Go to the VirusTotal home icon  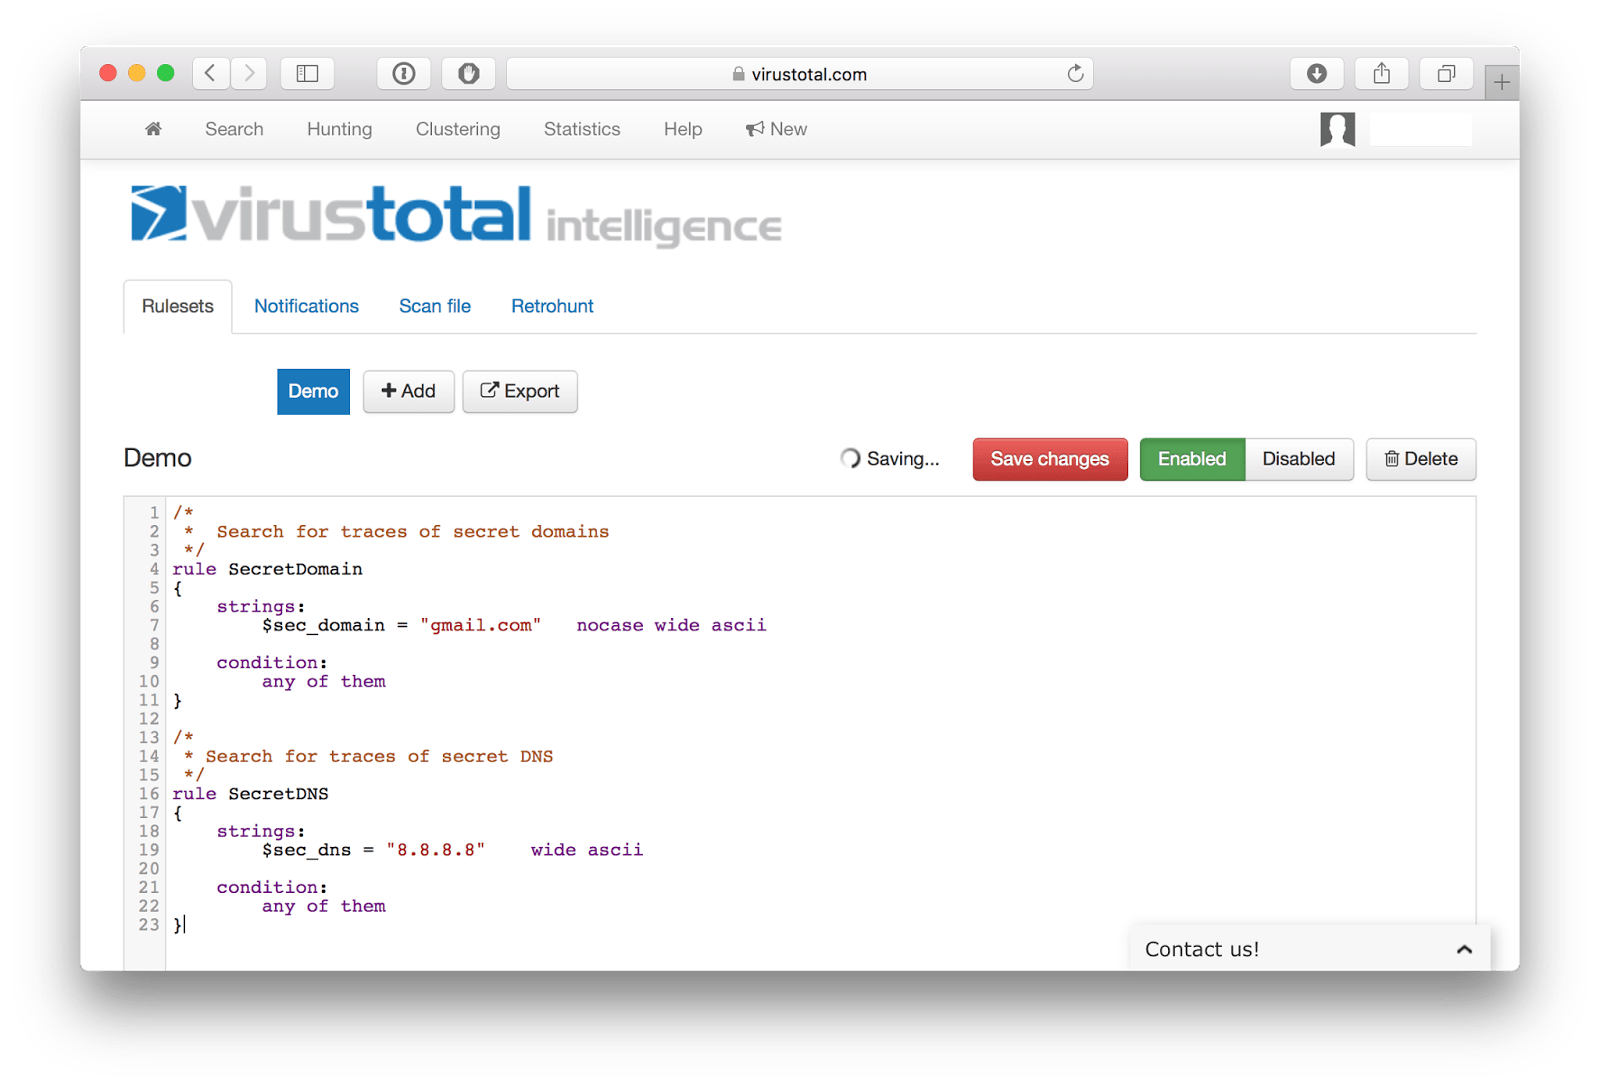[153, 129]
